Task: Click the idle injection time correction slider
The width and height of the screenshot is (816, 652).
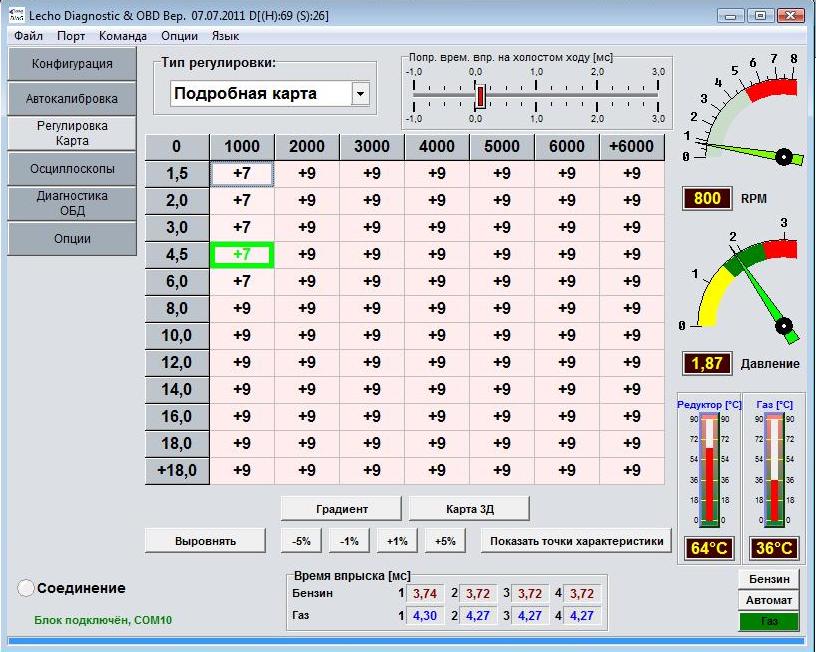Action: point(481,96)
